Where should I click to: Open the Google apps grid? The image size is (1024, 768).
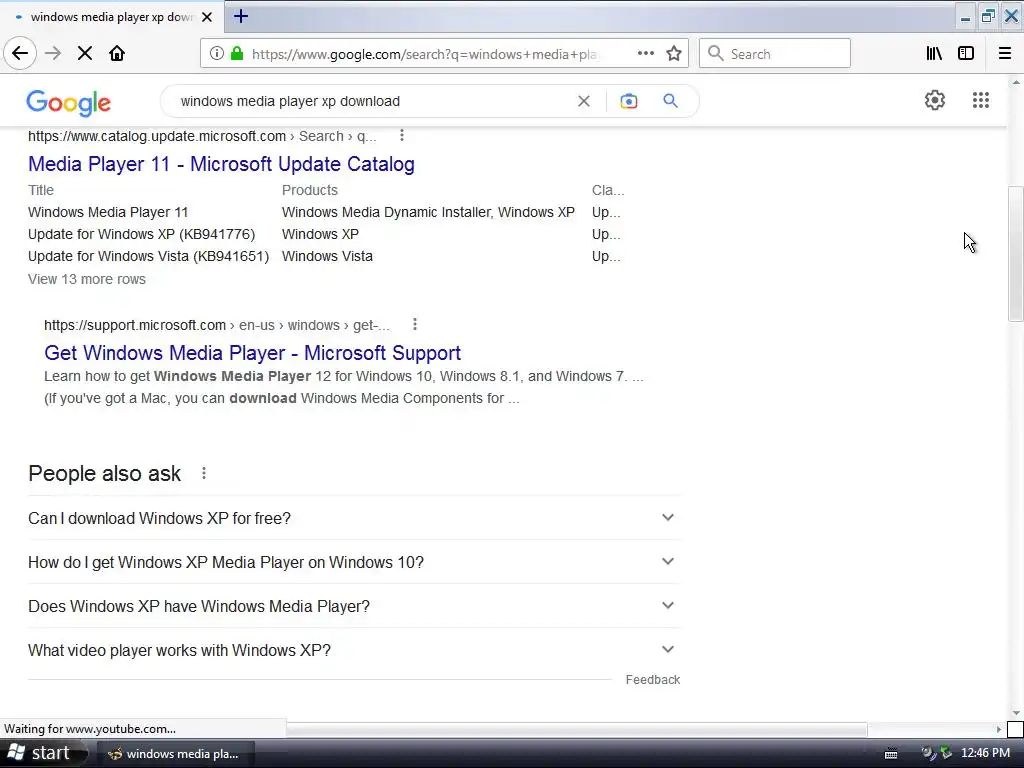[981, 100]
